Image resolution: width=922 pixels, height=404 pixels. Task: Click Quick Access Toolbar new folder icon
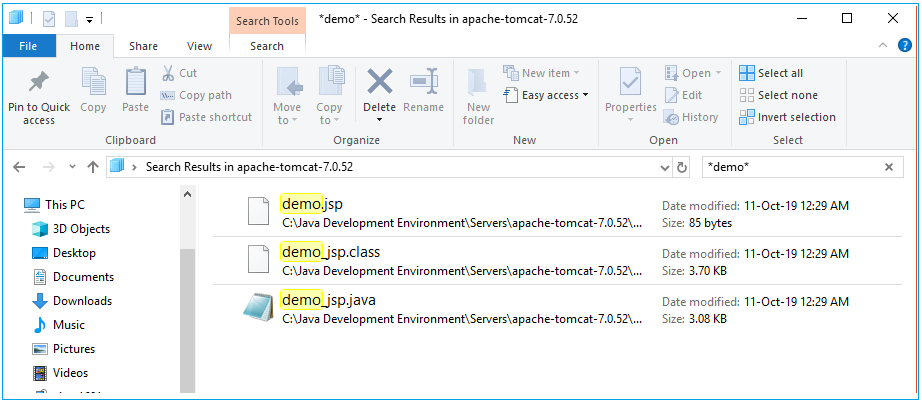coord(71,19)
